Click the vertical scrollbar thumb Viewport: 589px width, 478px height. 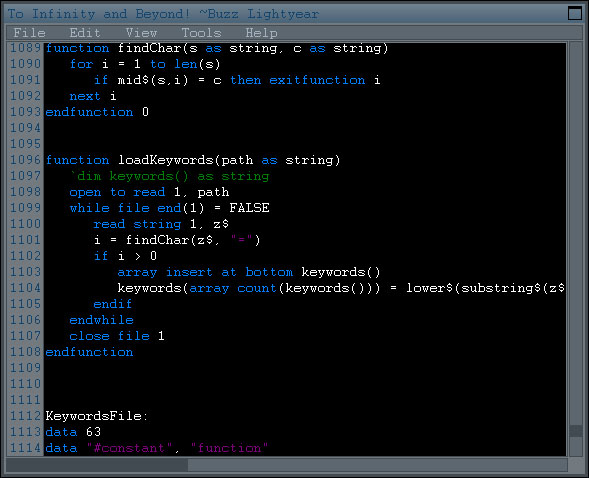click(575, 431)
